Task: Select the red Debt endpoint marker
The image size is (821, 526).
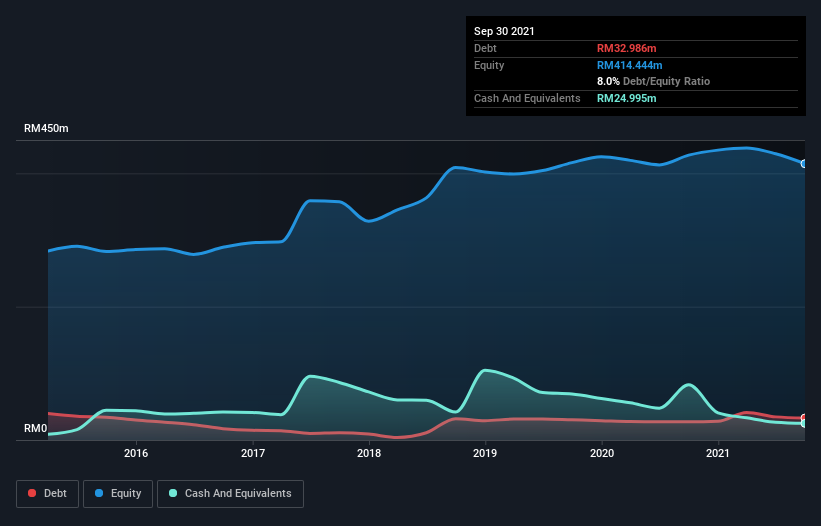Action: pyautogui.click(x=803, y=418)
